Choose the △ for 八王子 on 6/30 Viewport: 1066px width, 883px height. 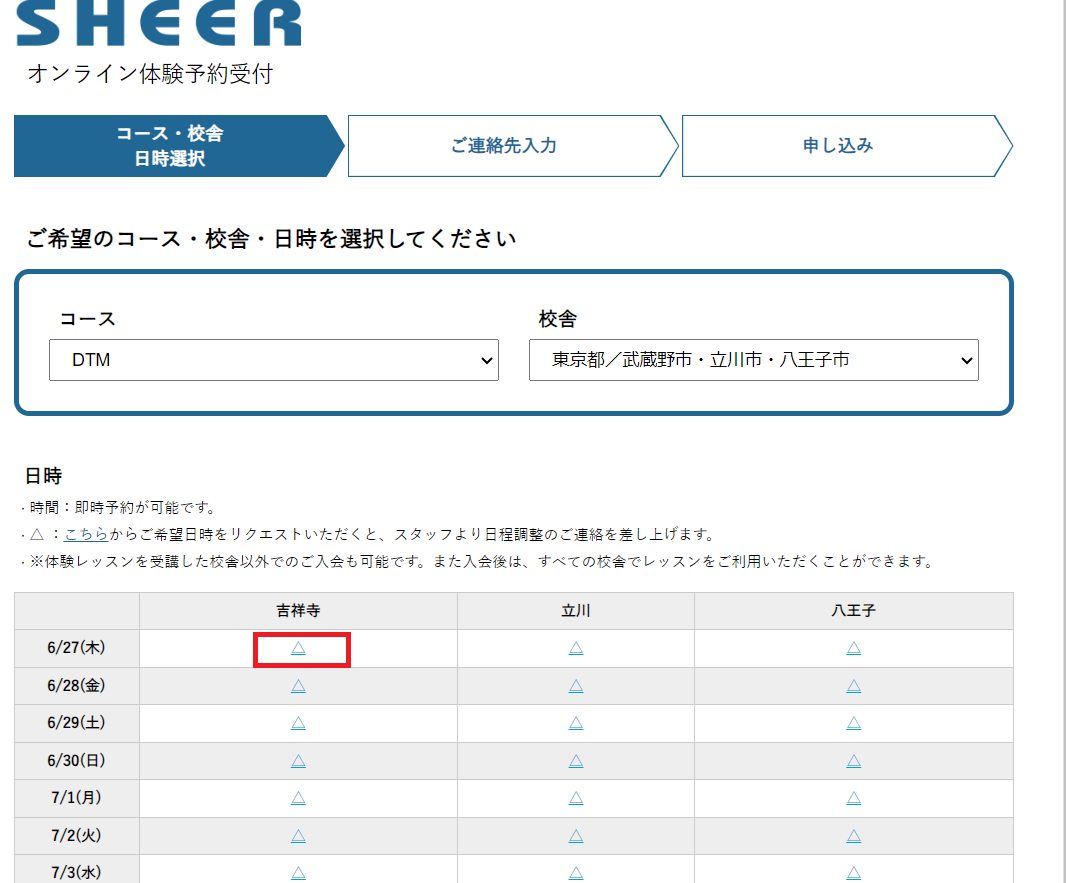852,761
